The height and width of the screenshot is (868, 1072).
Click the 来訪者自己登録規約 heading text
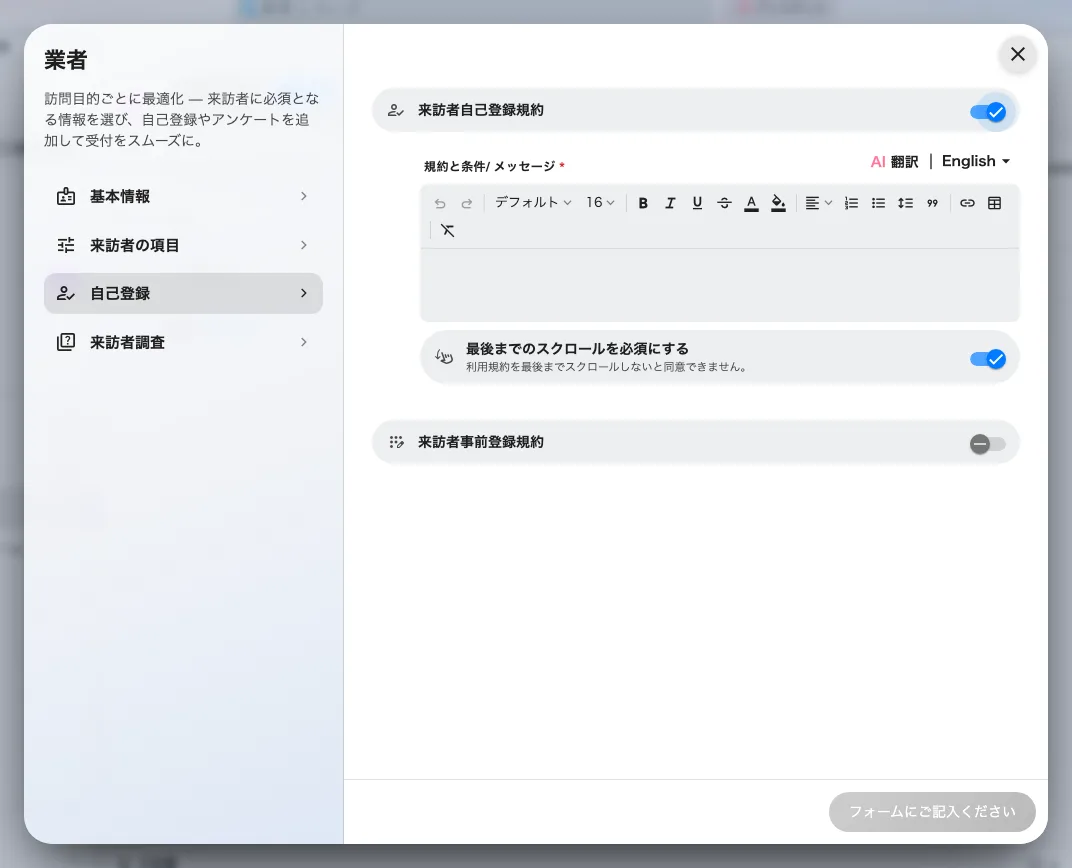tap(481, 110)
